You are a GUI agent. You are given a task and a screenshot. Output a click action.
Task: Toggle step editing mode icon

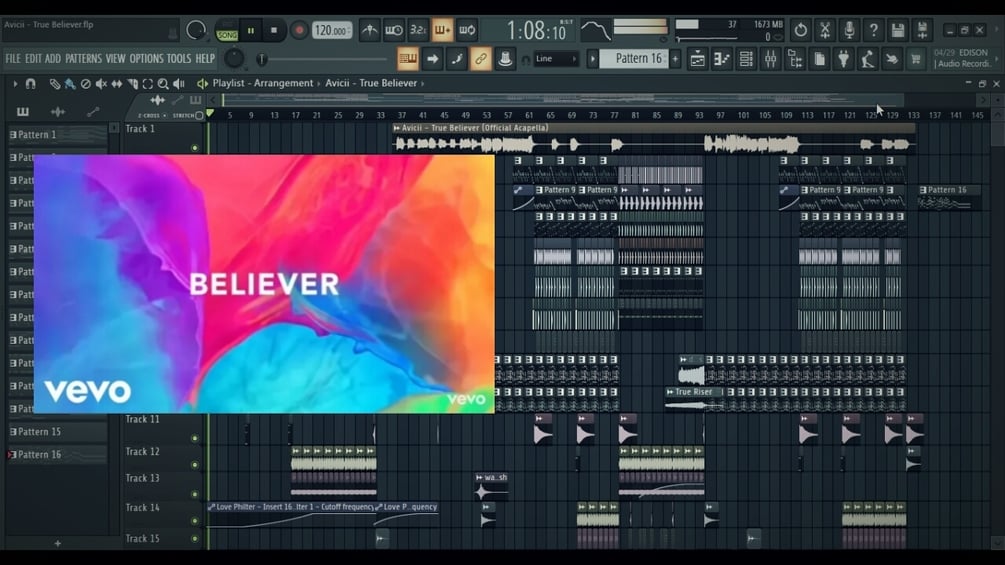456,59
